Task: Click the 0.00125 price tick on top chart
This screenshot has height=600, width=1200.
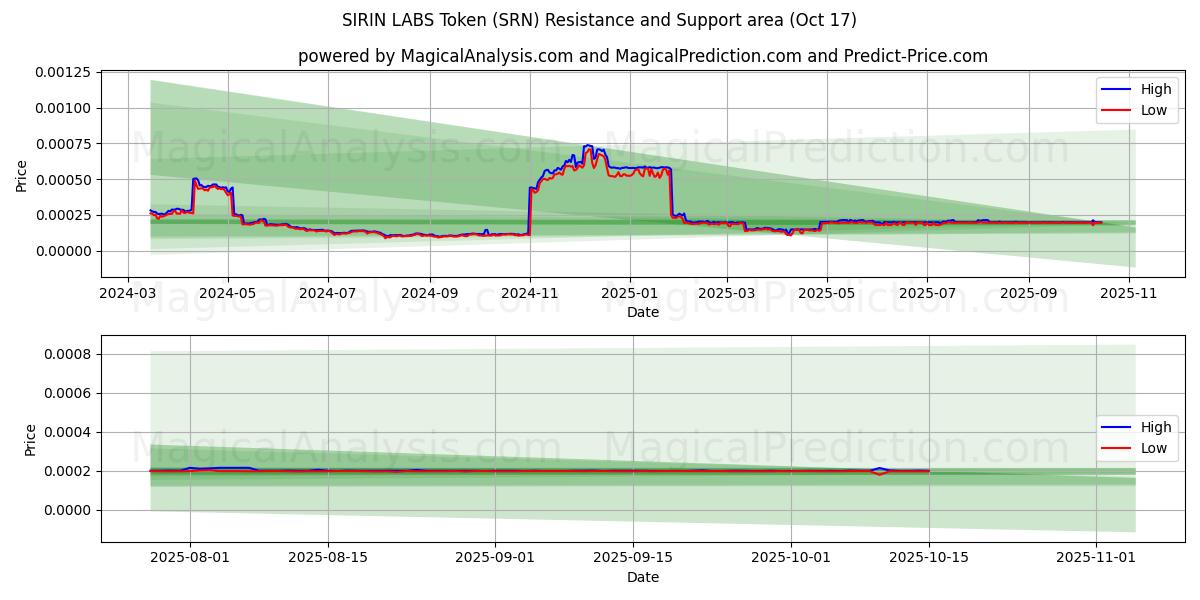Action: [x=65, y=72]
